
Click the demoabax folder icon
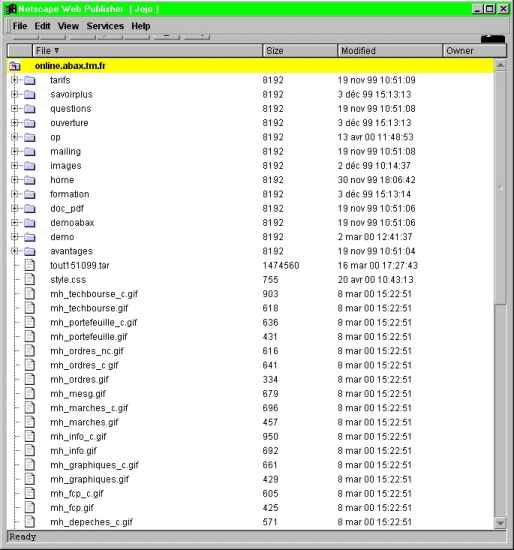pos(30,223)
